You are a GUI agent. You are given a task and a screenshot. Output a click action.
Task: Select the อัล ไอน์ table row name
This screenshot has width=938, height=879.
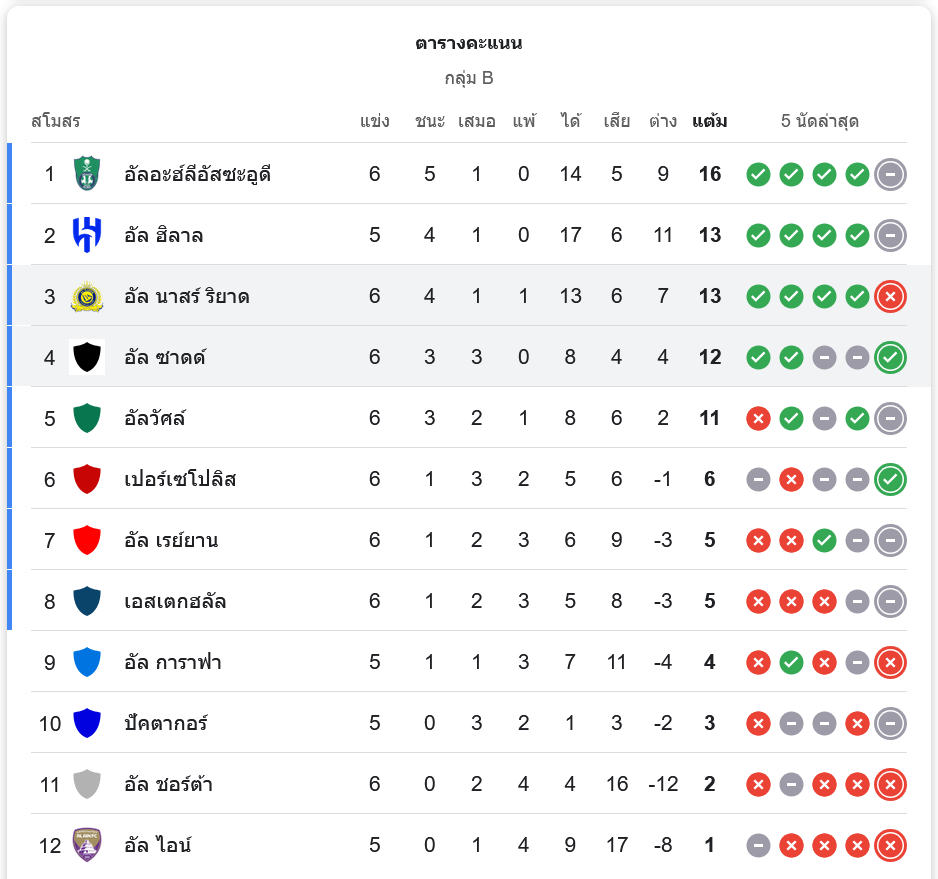(x=158, y=845)
